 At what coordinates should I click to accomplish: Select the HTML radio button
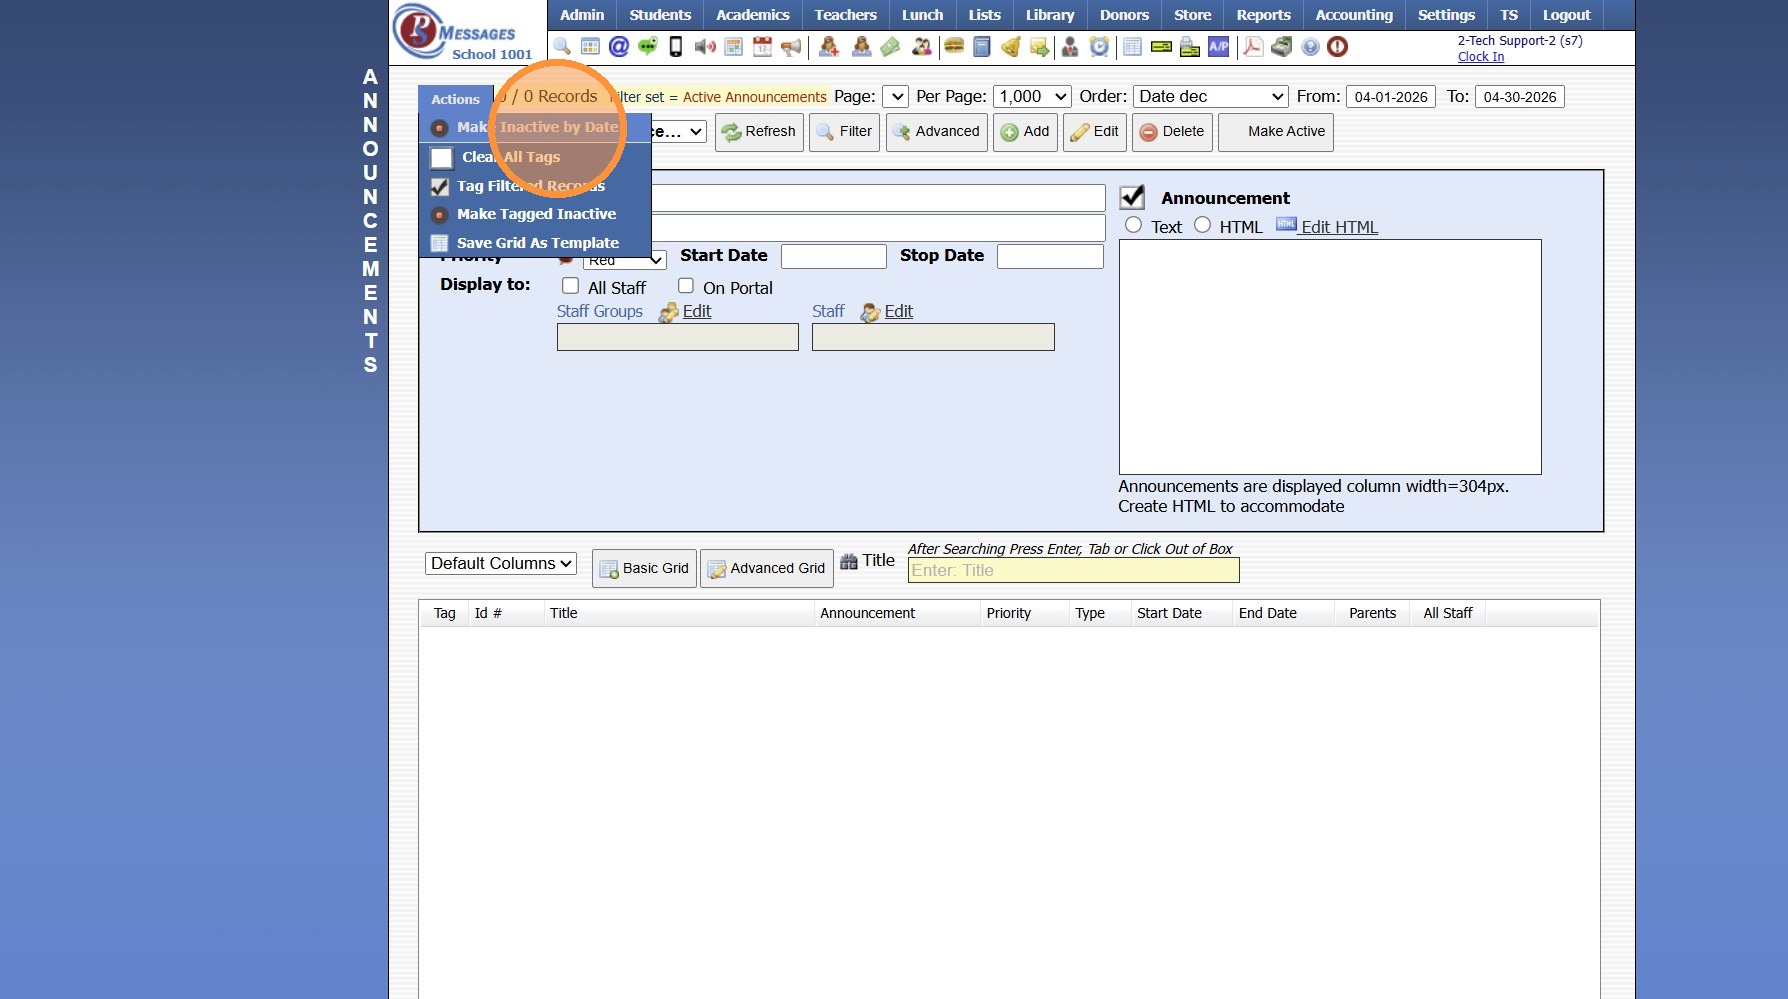click(x=1202, y=225)
